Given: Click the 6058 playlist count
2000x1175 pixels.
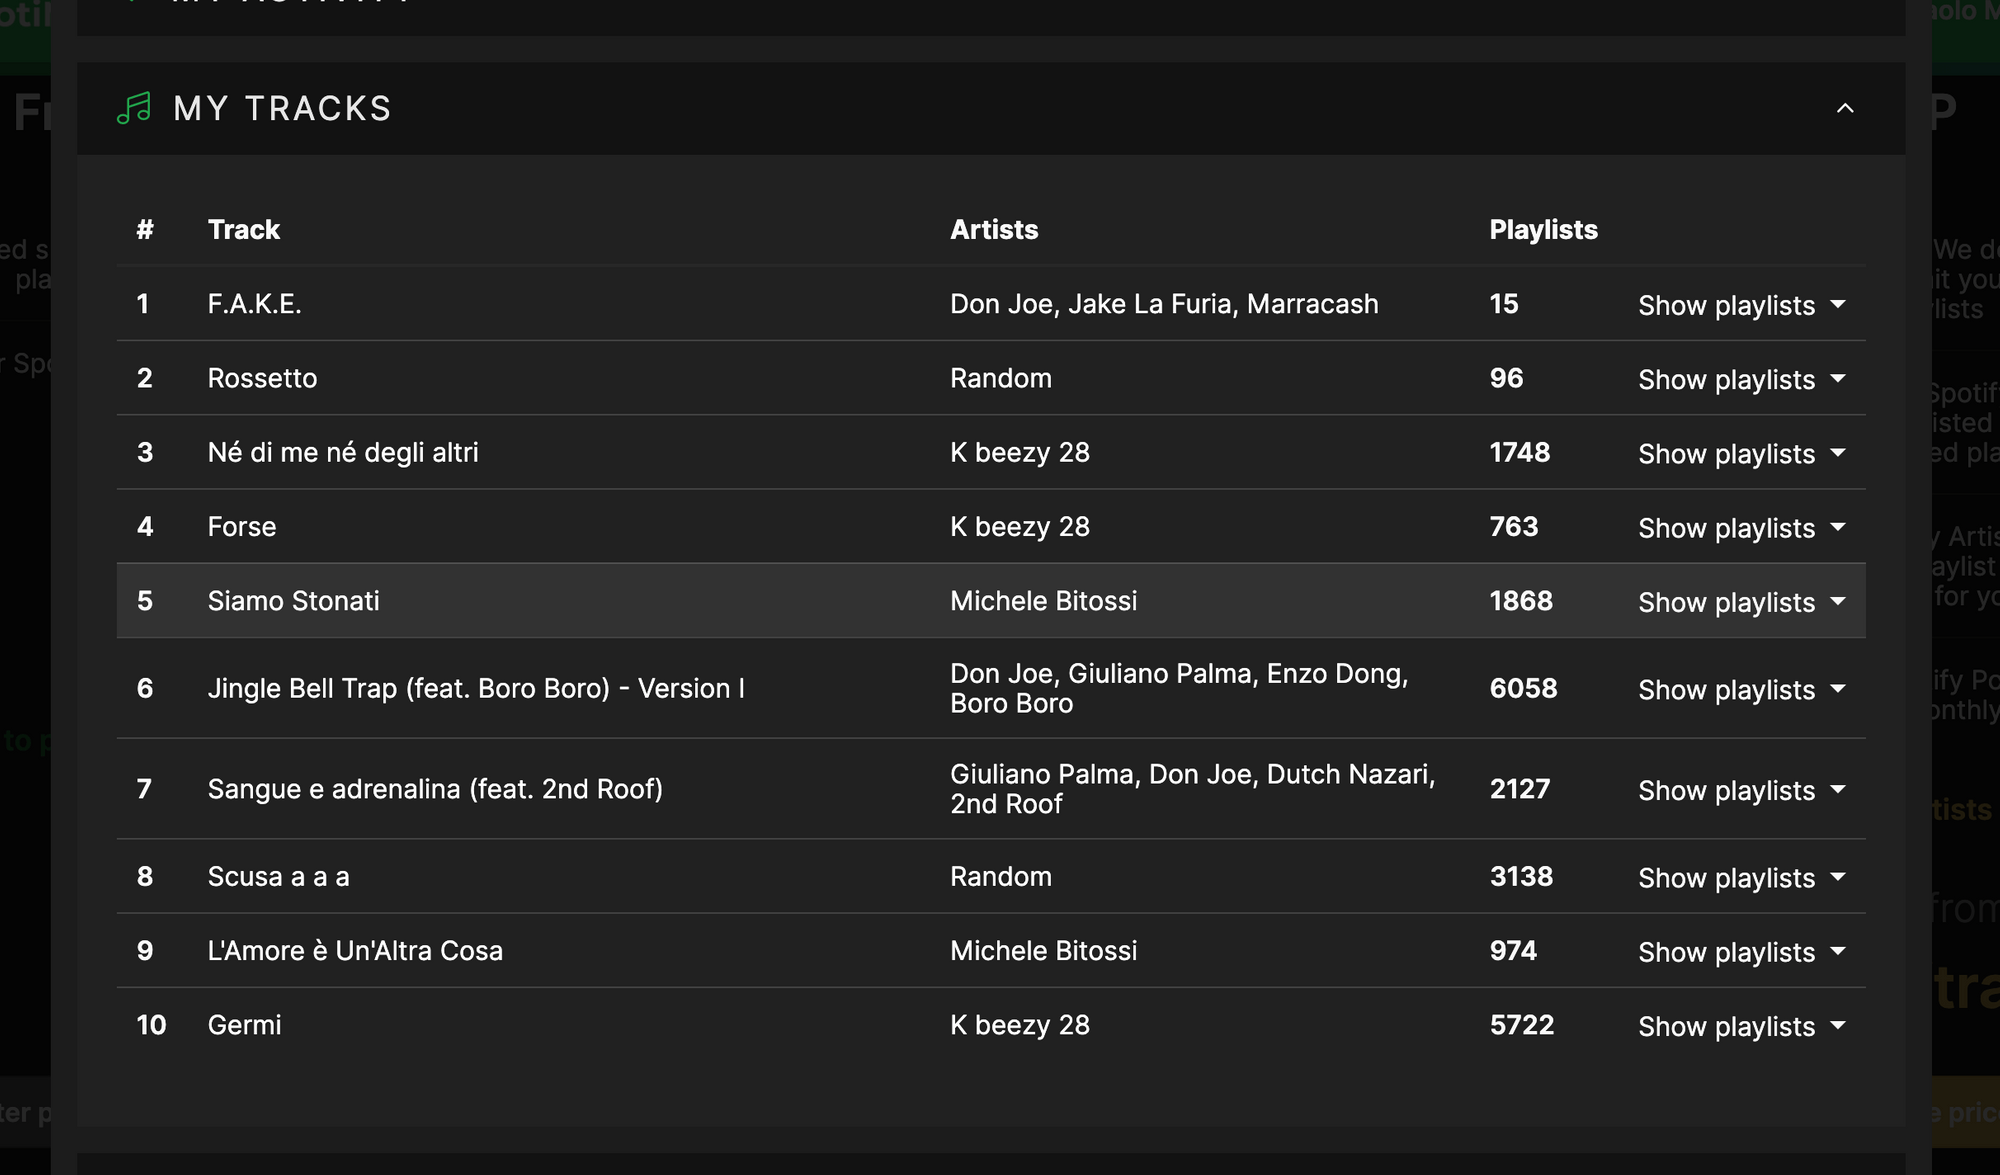Looking at the screenshot, I should pos(1523,688).
